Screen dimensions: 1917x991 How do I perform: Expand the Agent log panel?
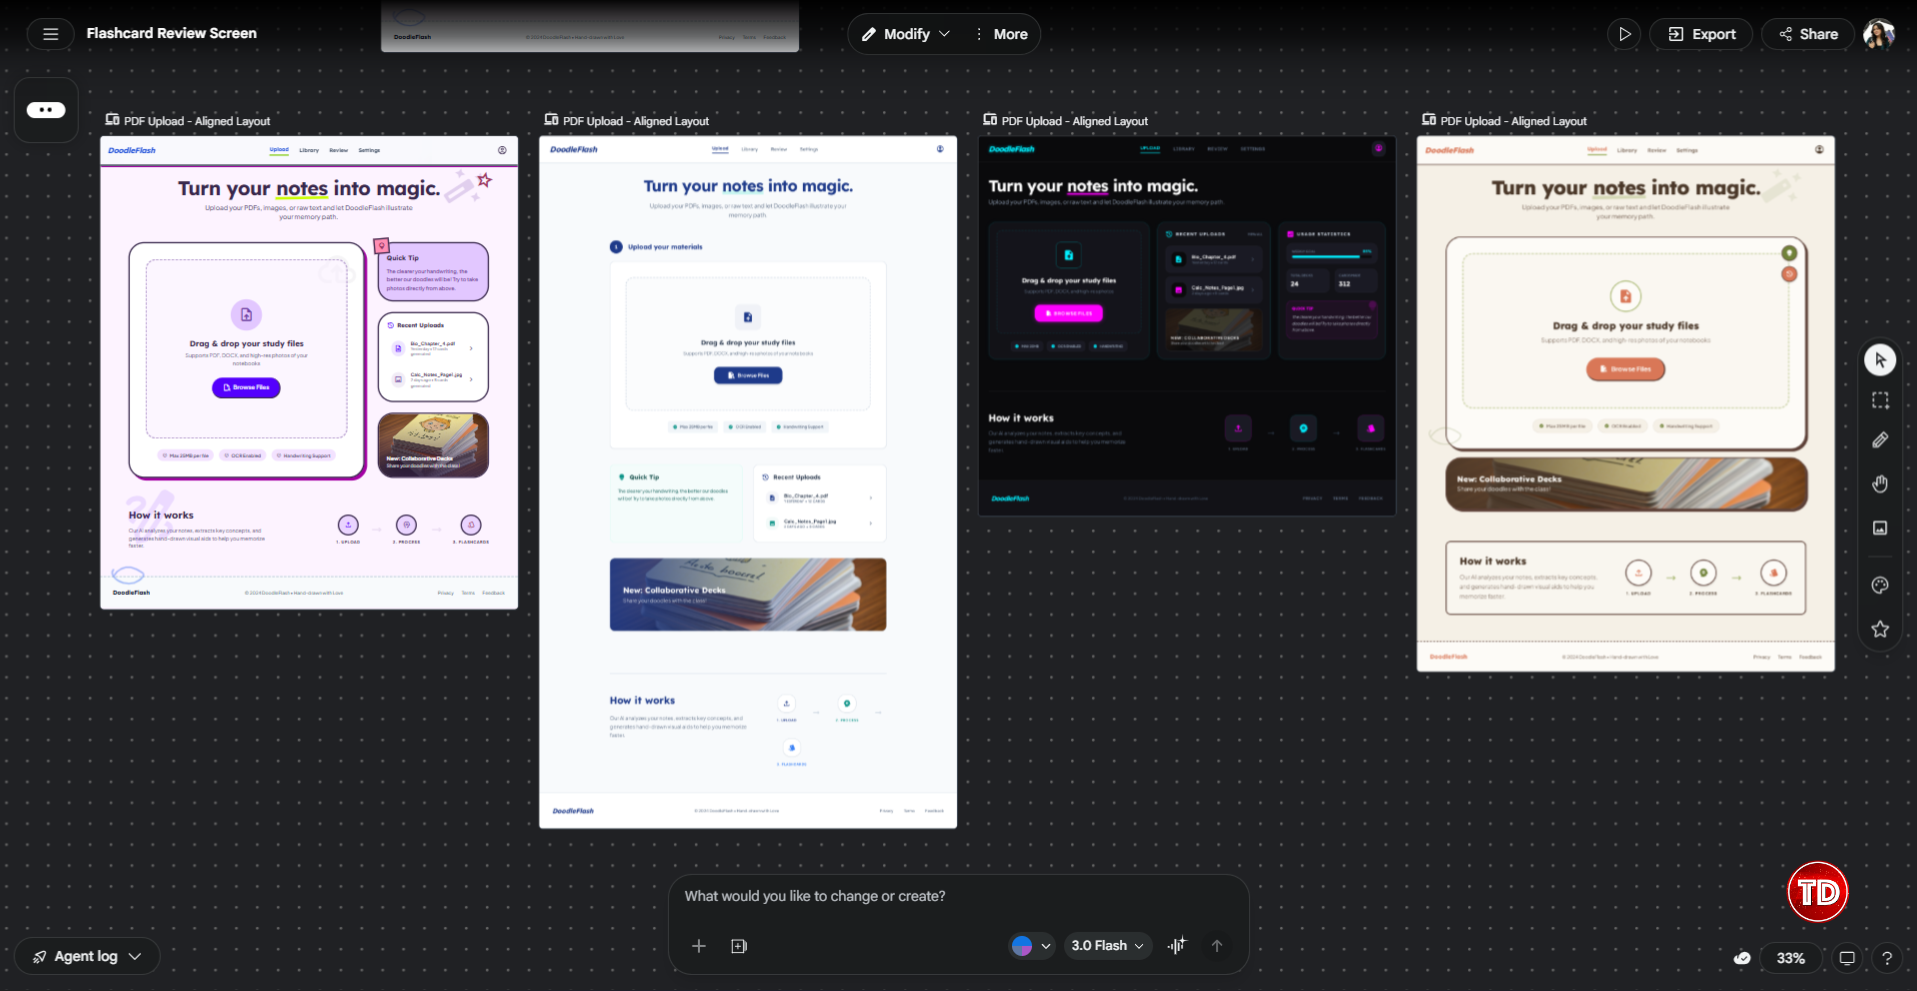click(x=87, y=957)
